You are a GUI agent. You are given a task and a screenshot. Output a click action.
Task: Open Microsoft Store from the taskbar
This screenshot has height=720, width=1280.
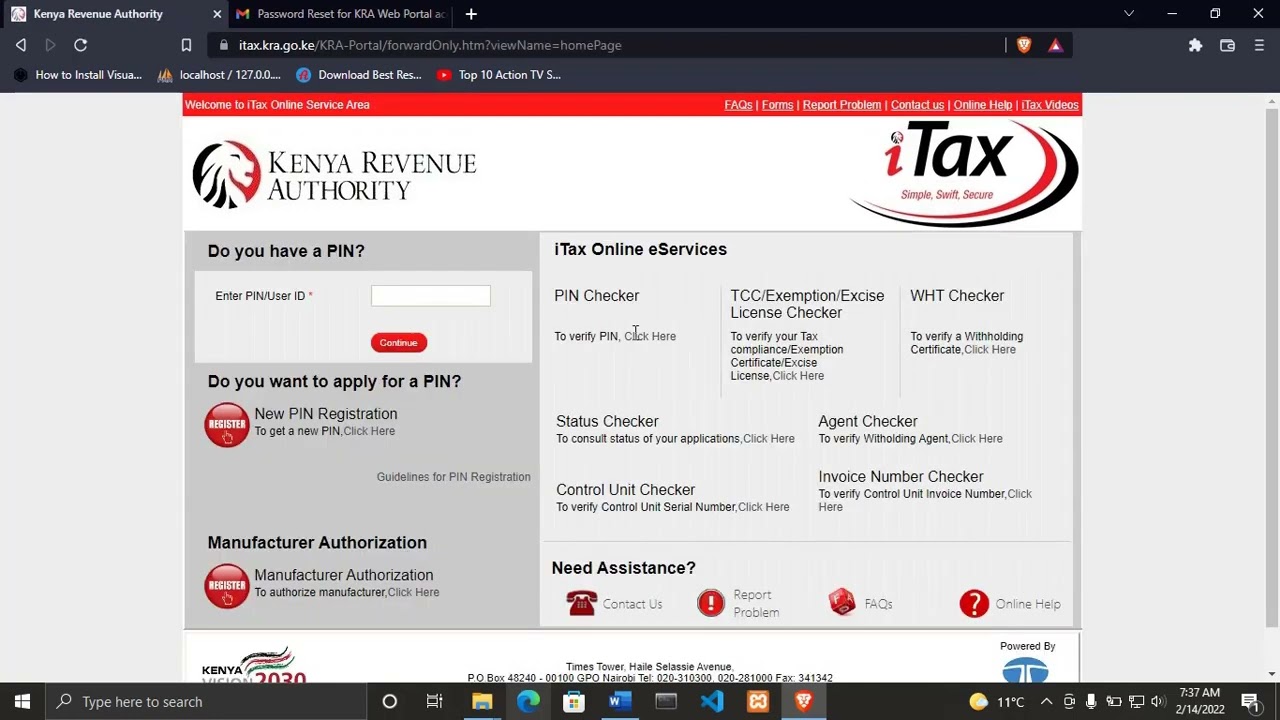point(574,701)
